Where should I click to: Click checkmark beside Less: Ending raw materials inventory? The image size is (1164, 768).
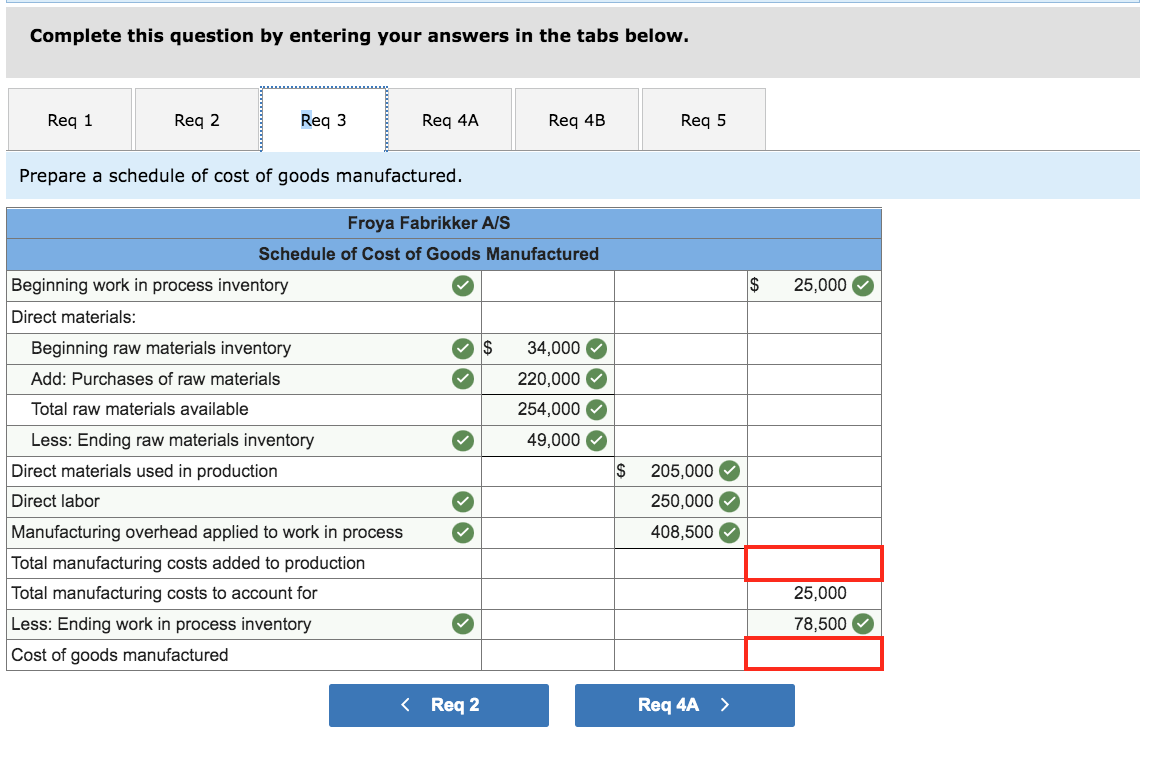pyautogui.click(x=462, y=440)
